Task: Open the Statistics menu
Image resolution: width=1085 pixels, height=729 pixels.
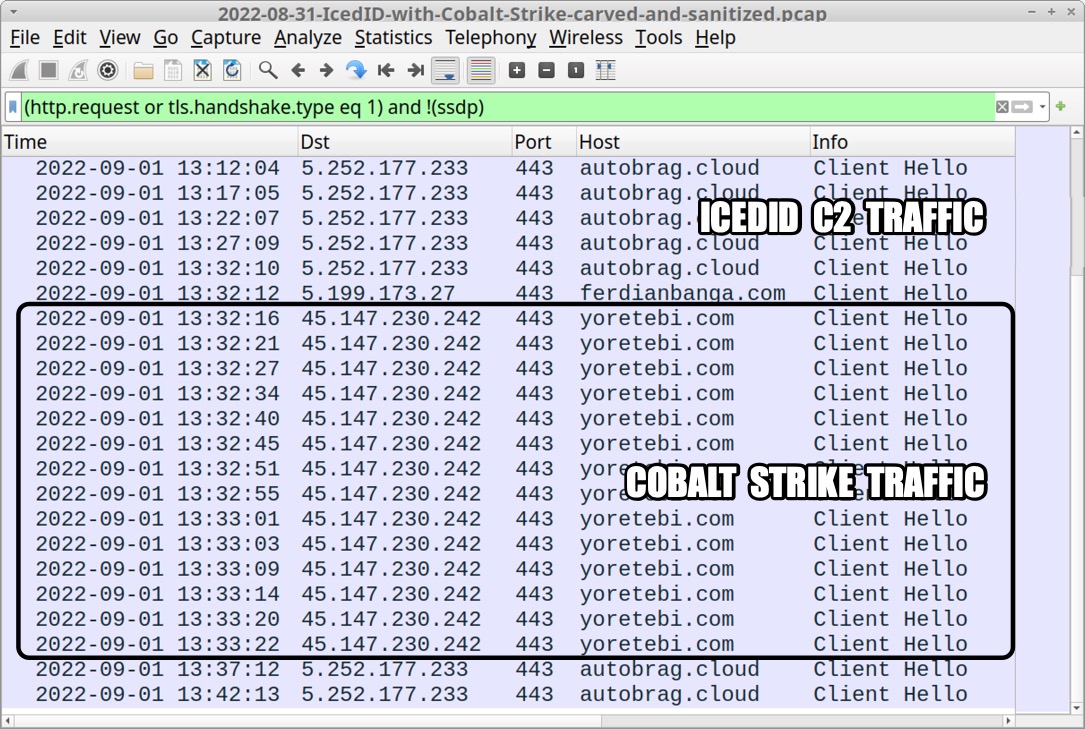Action: tap(393, 38)
